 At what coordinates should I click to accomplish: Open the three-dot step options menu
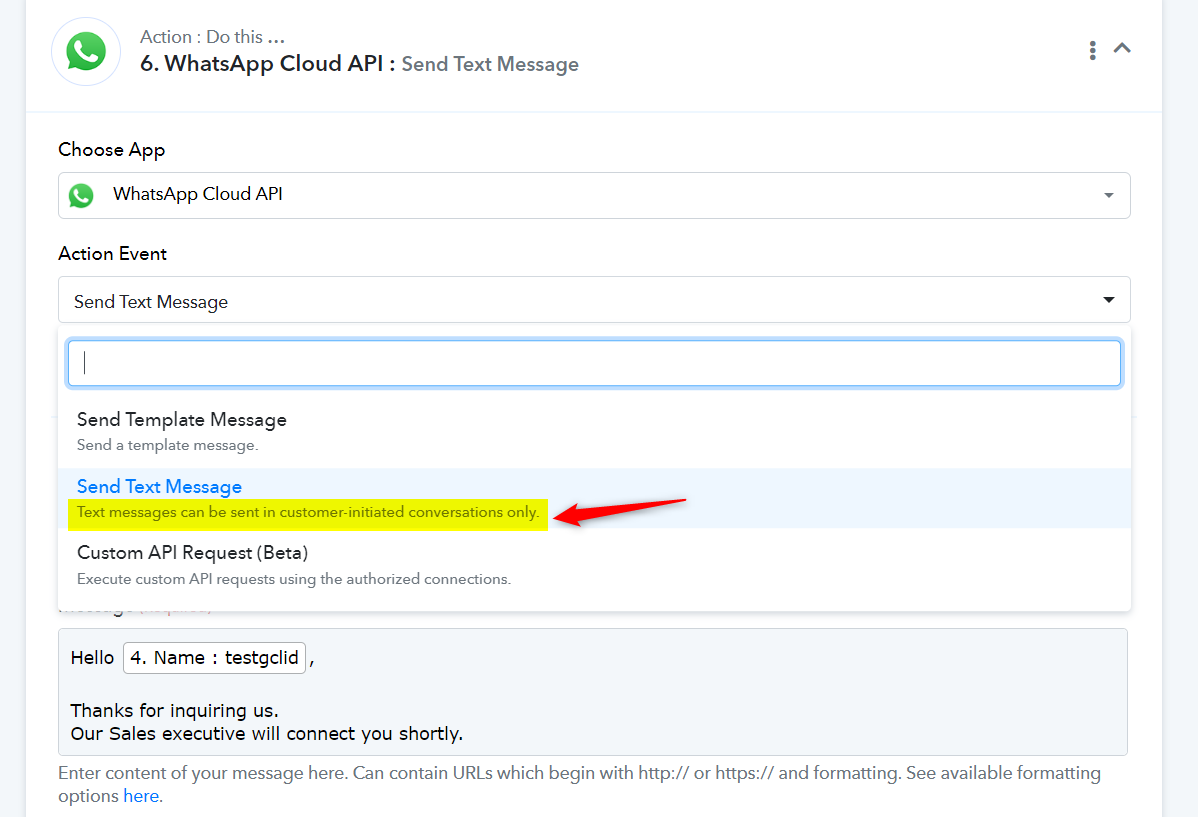click(1093, 50)
